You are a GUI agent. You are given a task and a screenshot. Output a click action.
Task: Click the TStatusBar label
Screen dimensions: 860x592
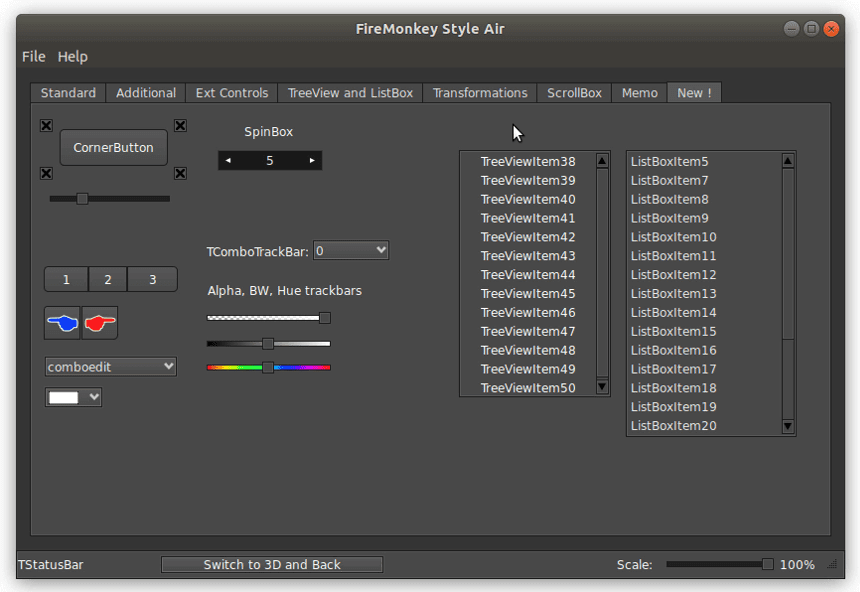[50, 565]
